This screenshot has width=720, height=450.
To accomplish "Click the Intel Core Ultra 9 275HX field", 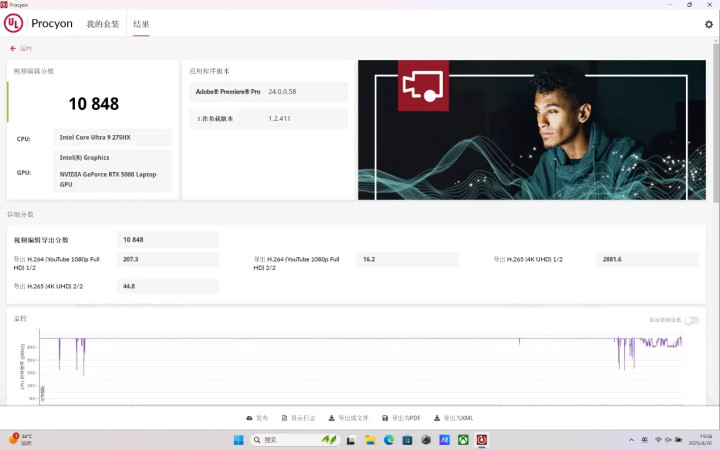I will tap(112, 137).
